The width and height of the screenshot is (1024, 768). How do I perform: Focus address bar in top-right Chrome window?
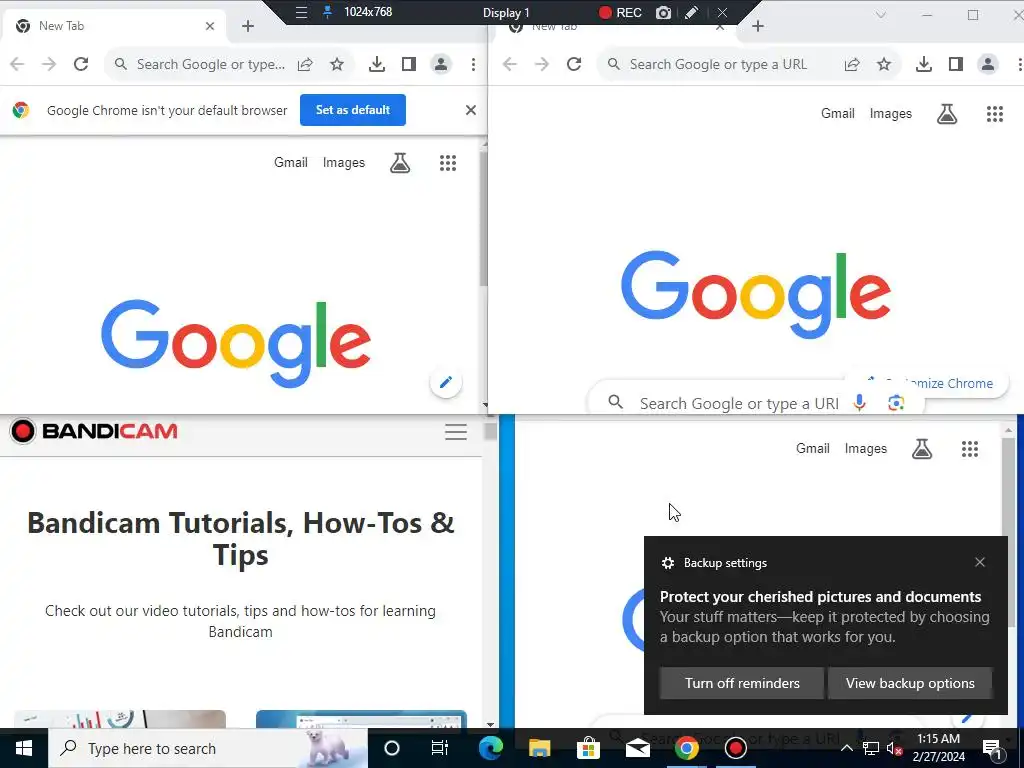(718, 64)
